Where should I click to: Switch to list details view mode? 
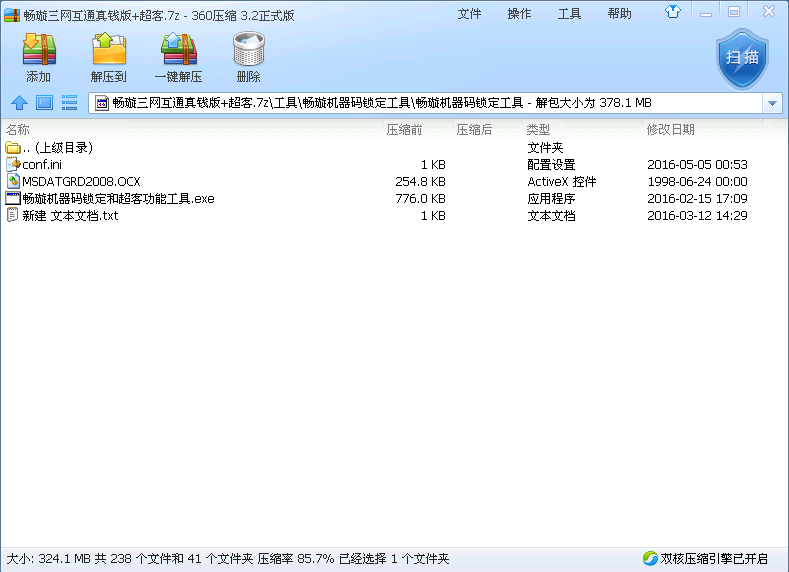click(x=70, y=103)
